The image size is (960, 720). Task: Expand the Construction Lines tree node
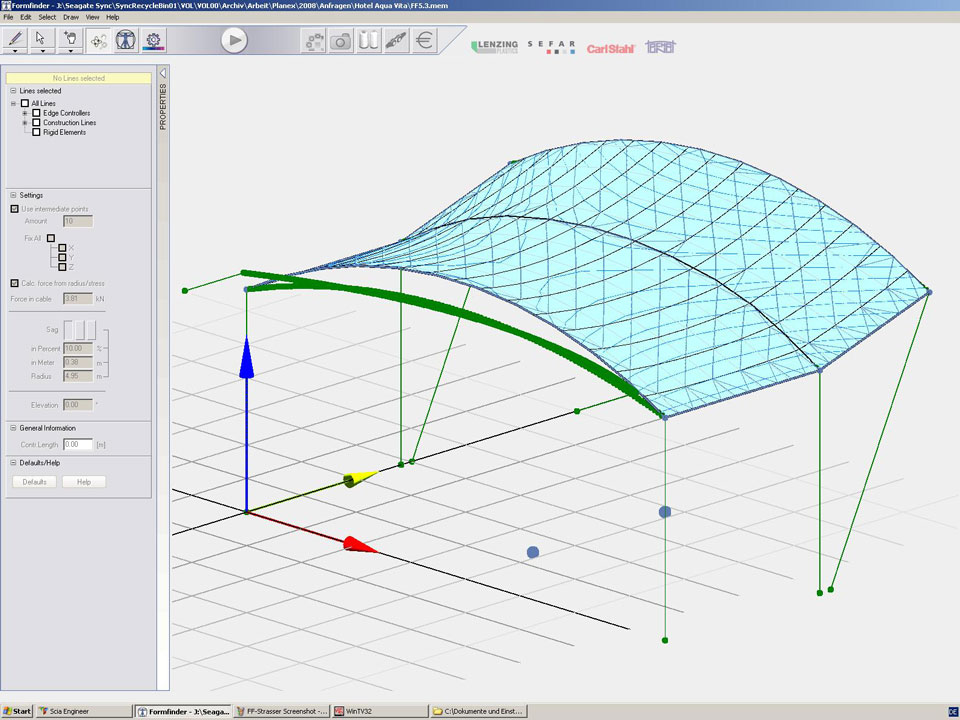point(25,123)
